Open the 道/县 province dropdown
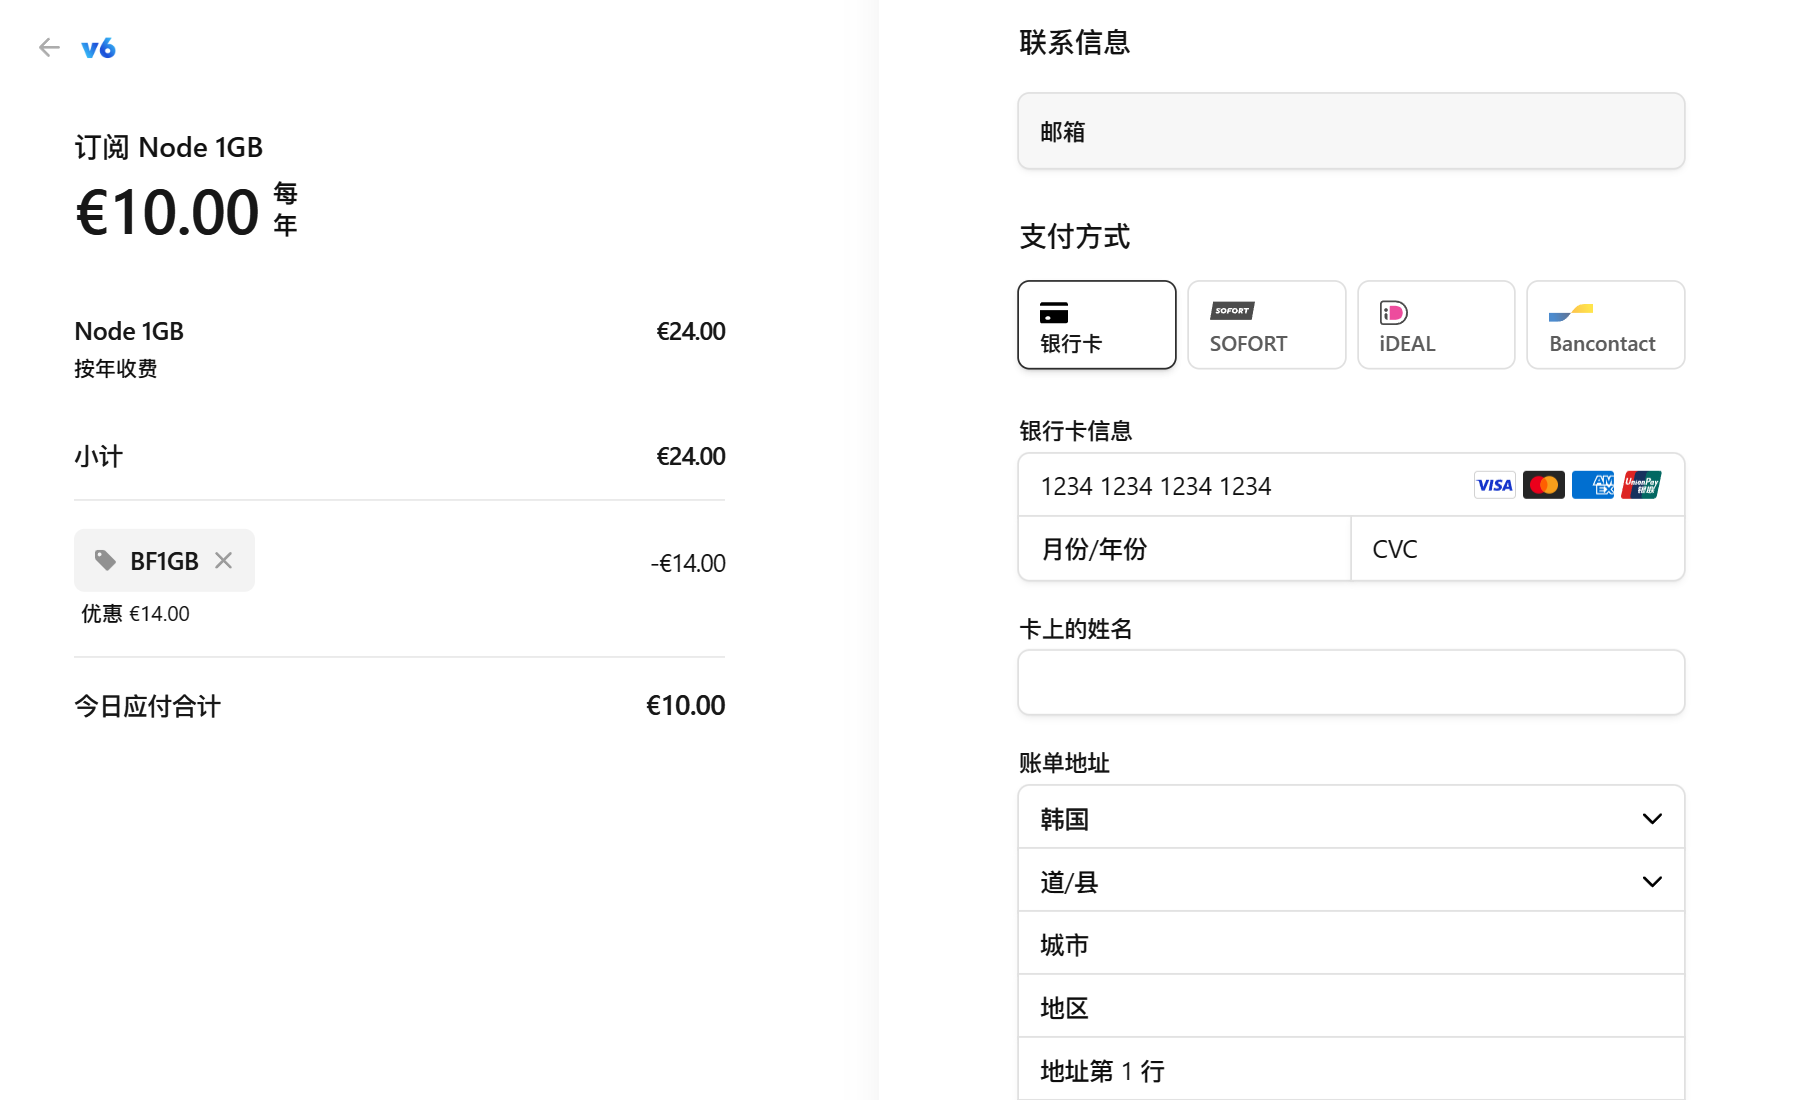This screenshot has width=1803, height=1100. (1351, 881)
